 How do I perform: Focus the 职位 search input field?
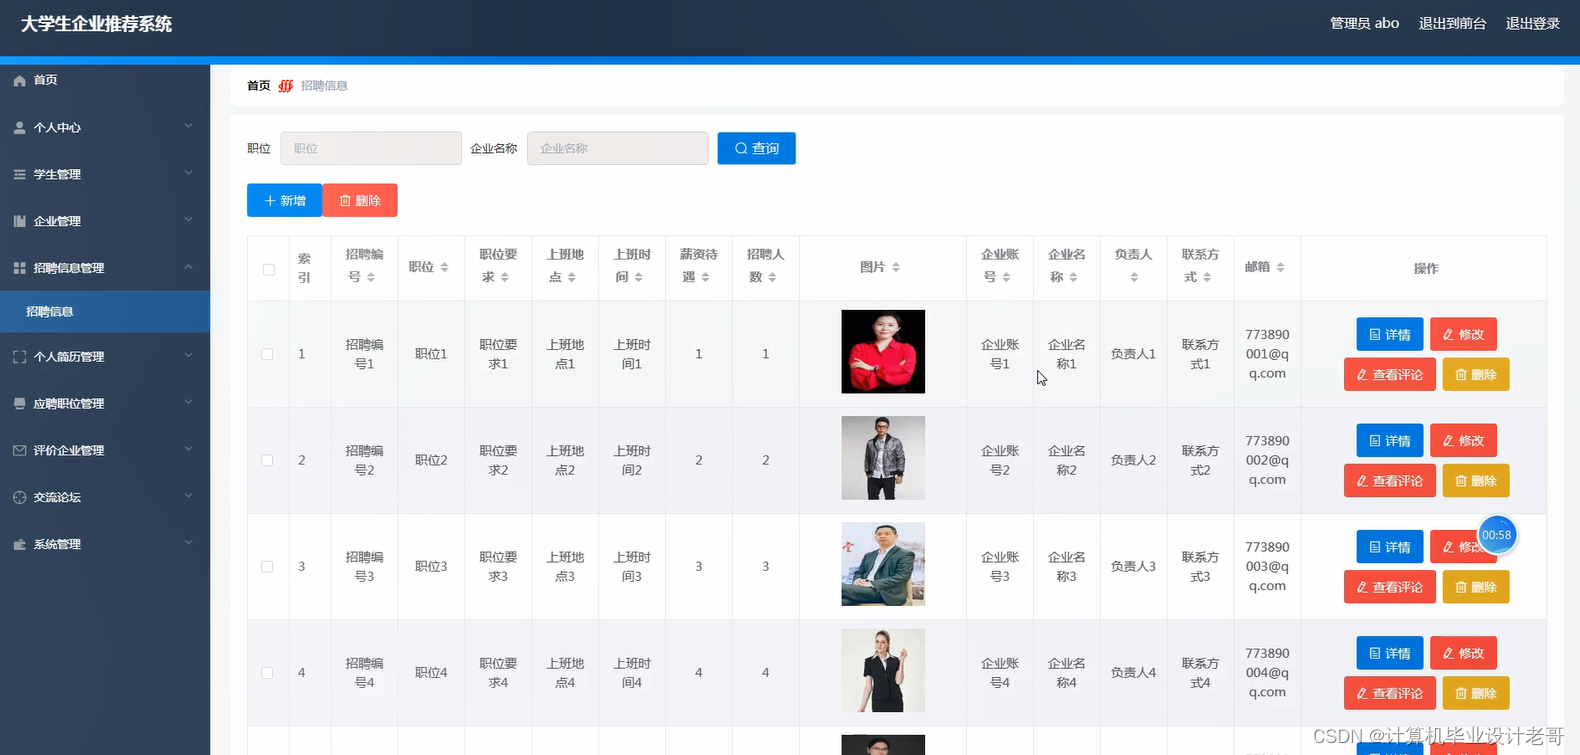(371, 148)
